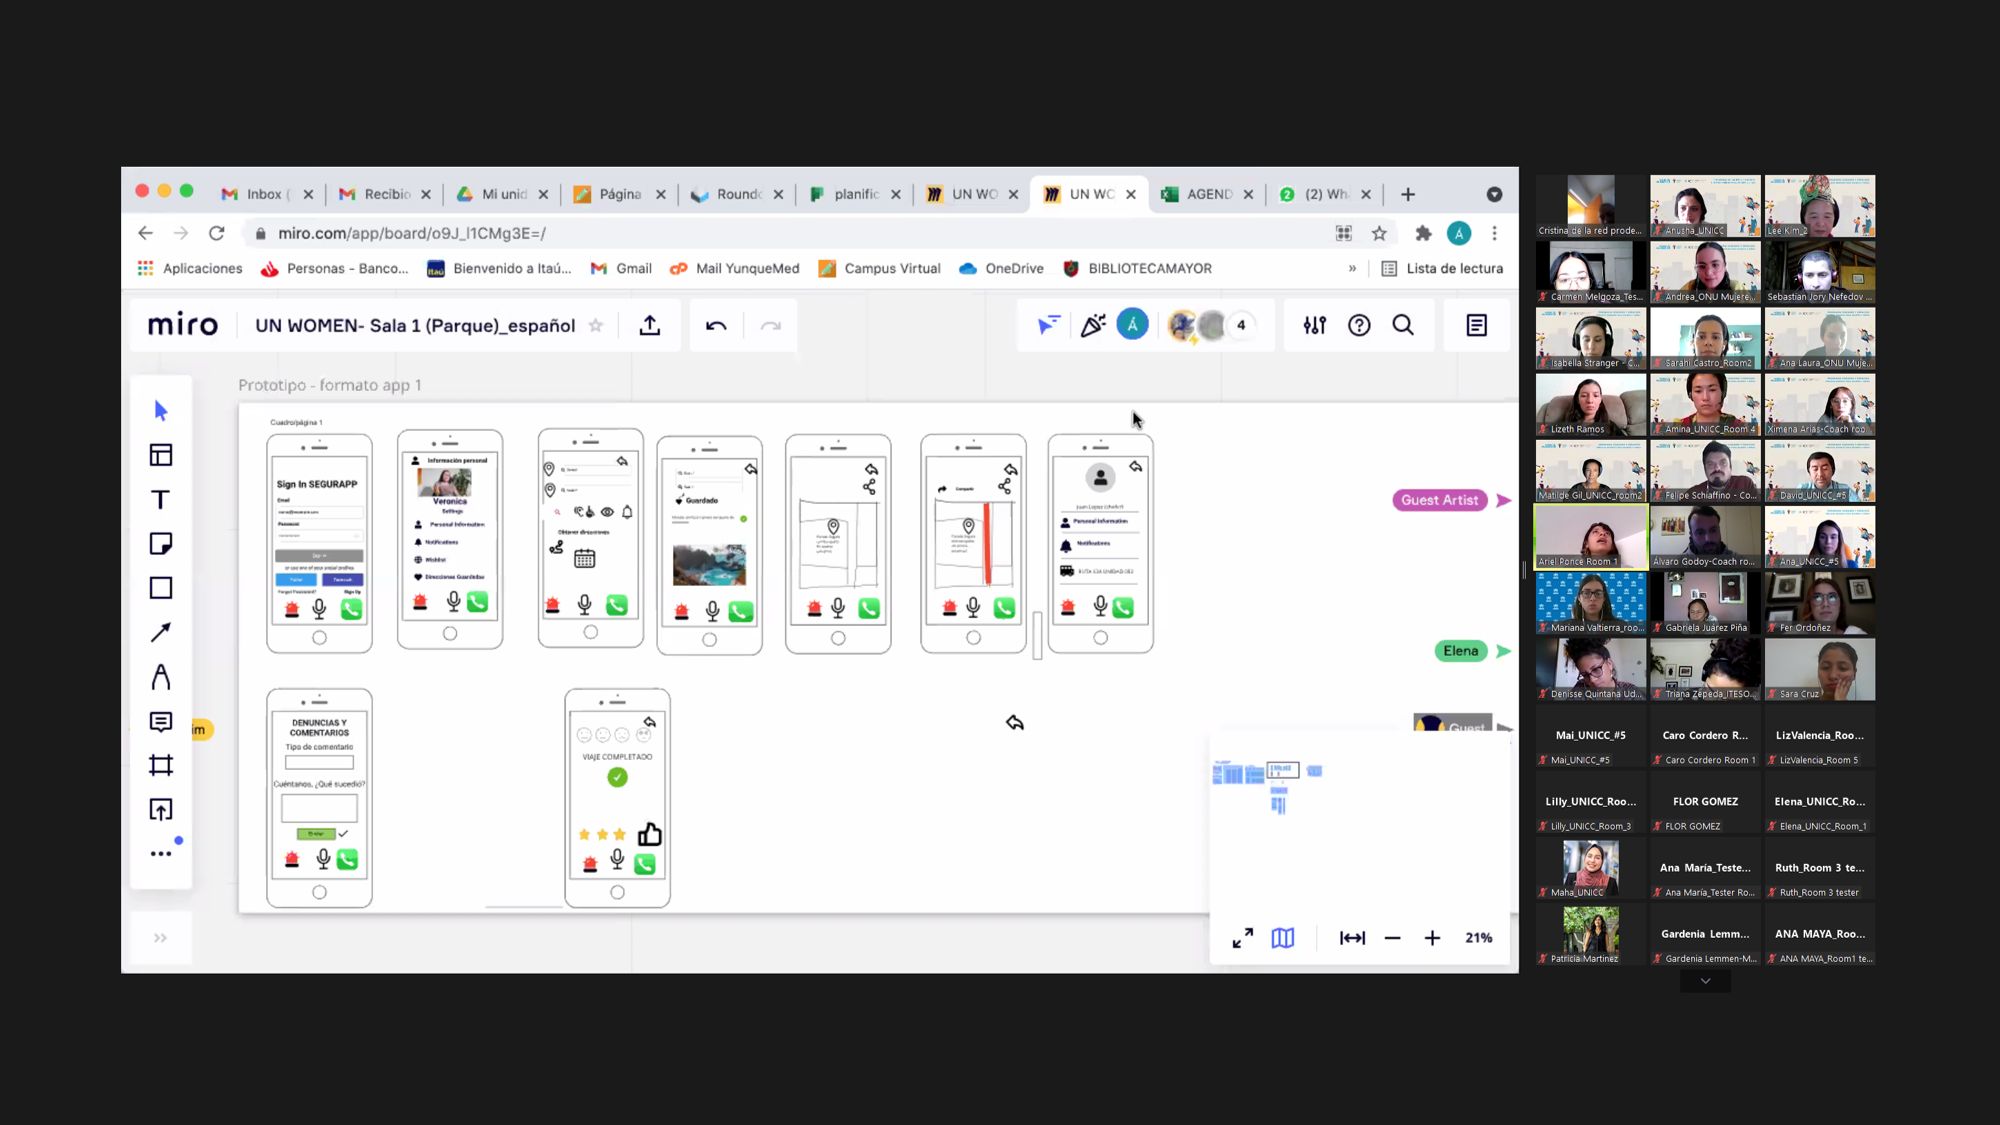Select the Text tool
Image resolution: width=2000 pixels, height=1125 pixels.
pos(161,499)
